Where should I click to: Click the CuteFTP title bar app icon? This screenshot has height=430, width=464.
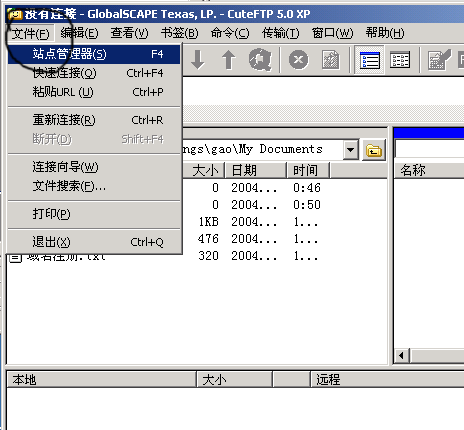click(15, 14)
